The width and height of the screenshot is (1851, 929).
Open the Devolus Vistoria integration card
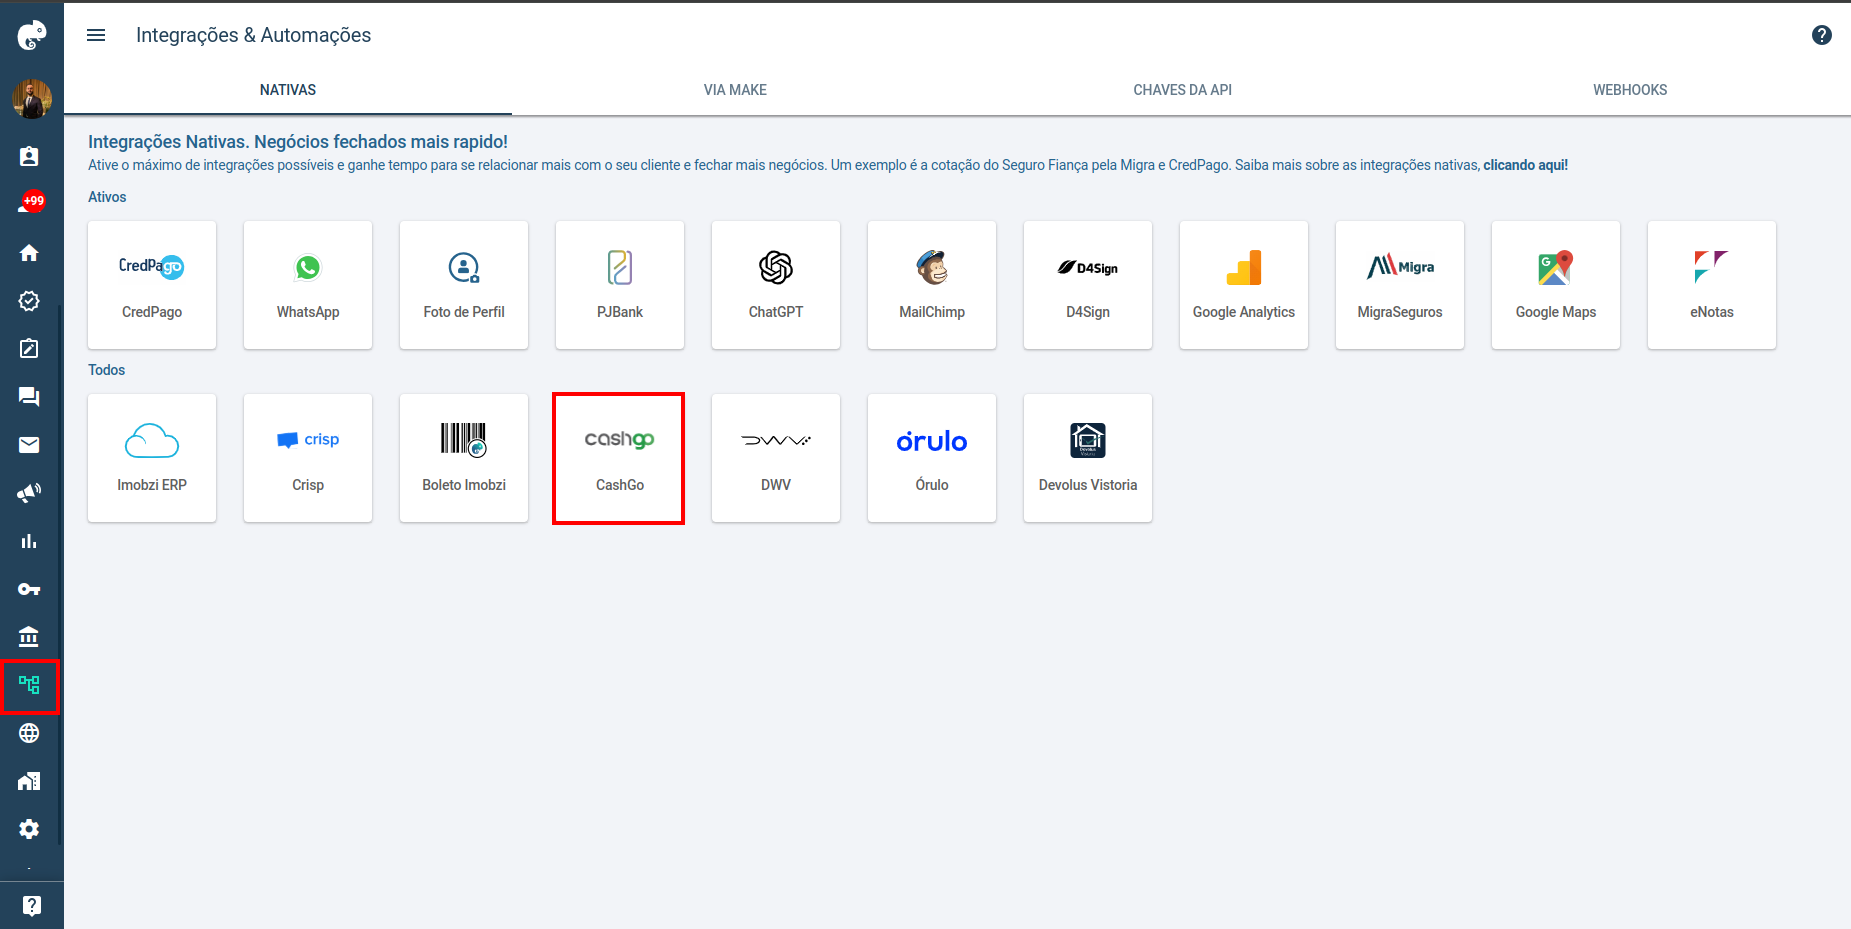1088,458
